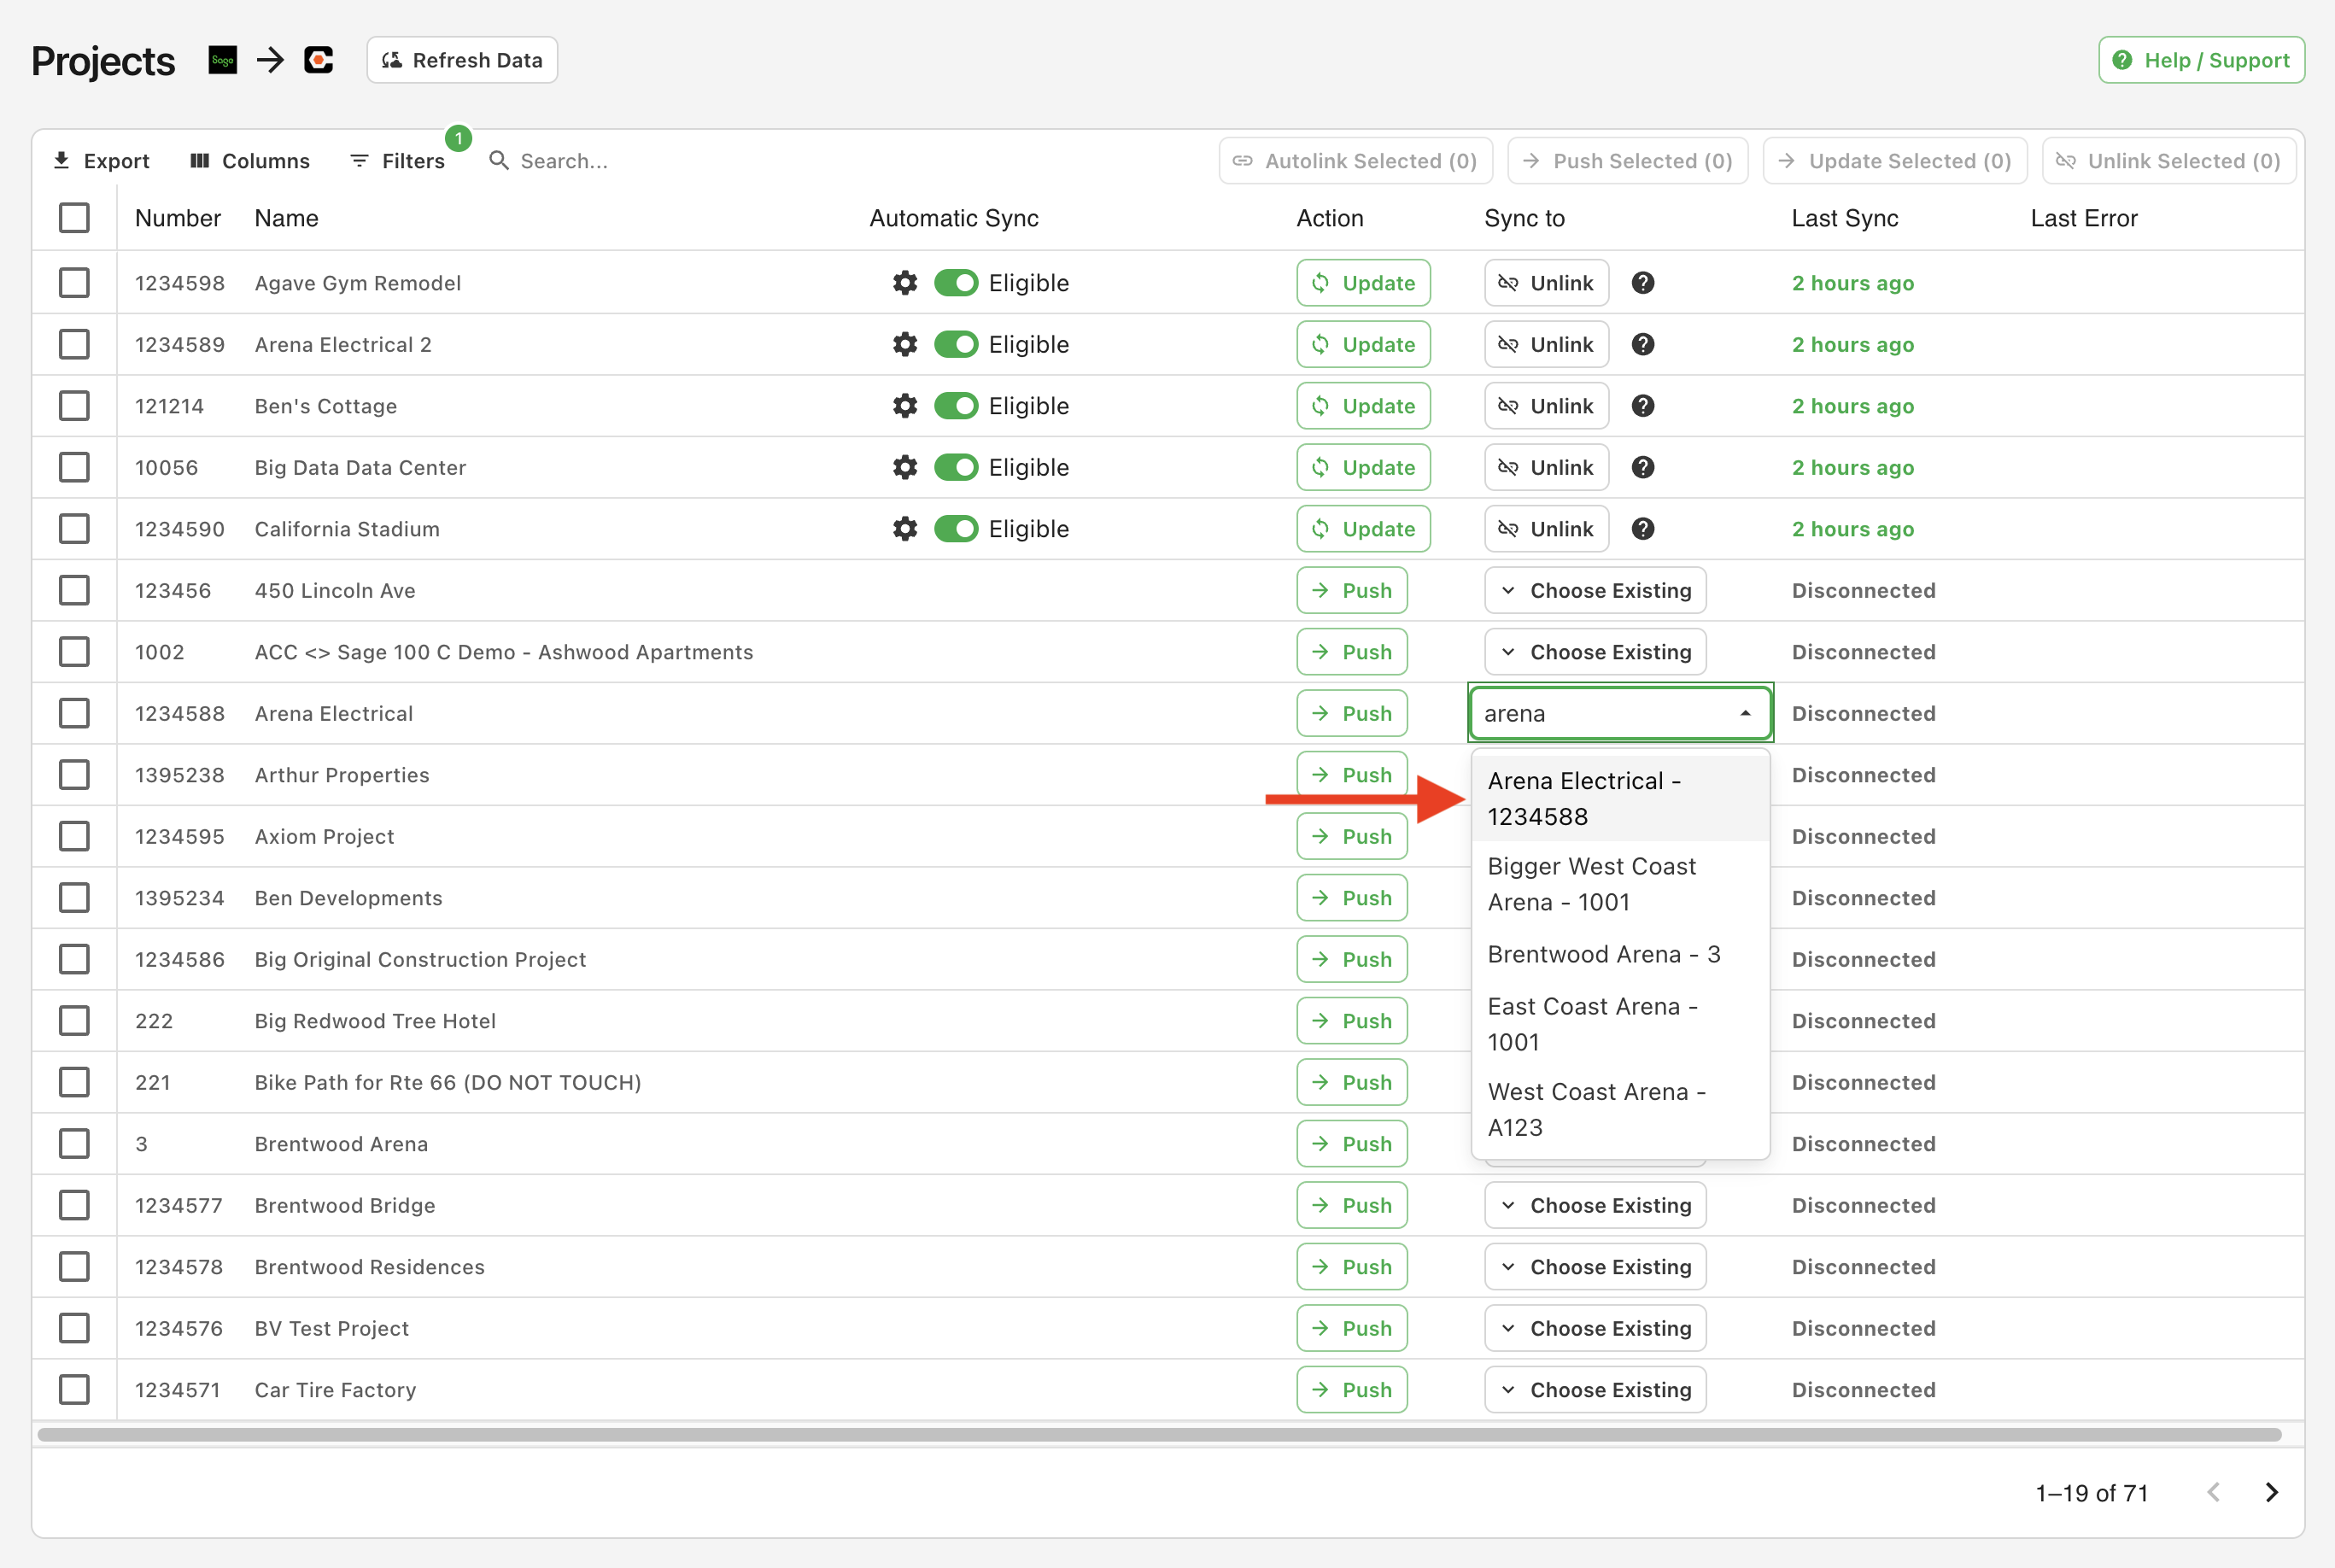
Task: Open Choose Existing dropdown for Ashwood Apartments row
Action: click(1595, 652)
